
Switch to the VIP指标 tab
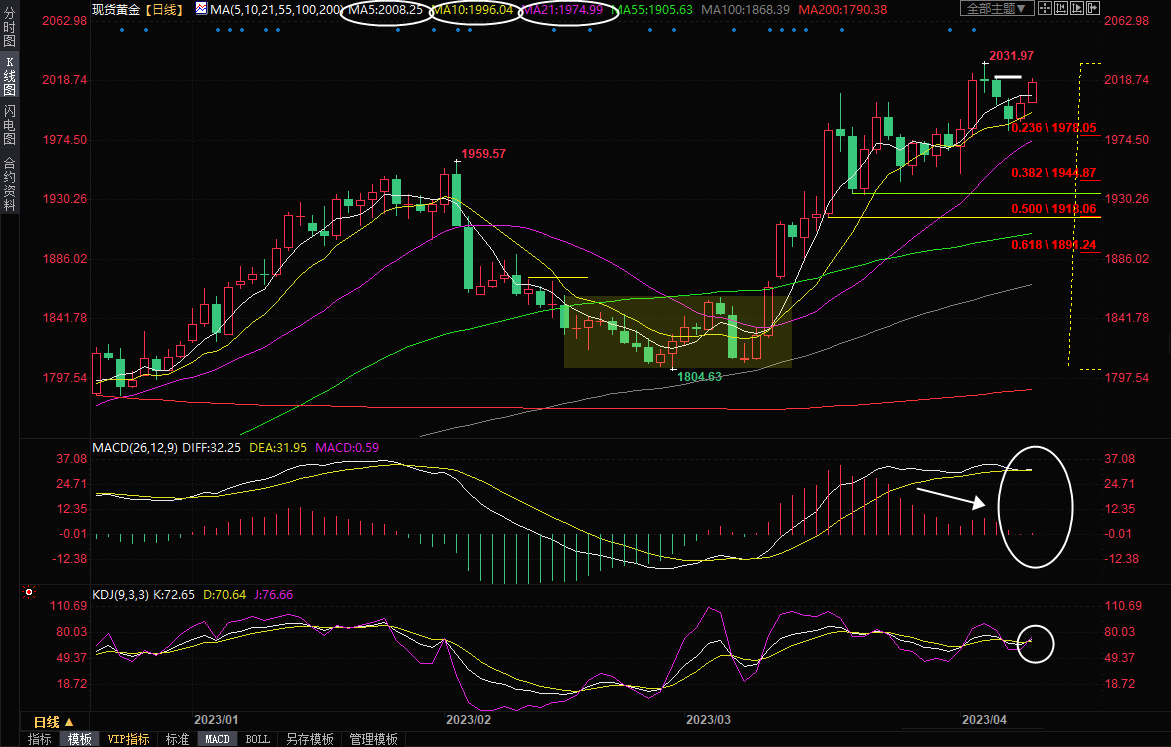(129, 739)
